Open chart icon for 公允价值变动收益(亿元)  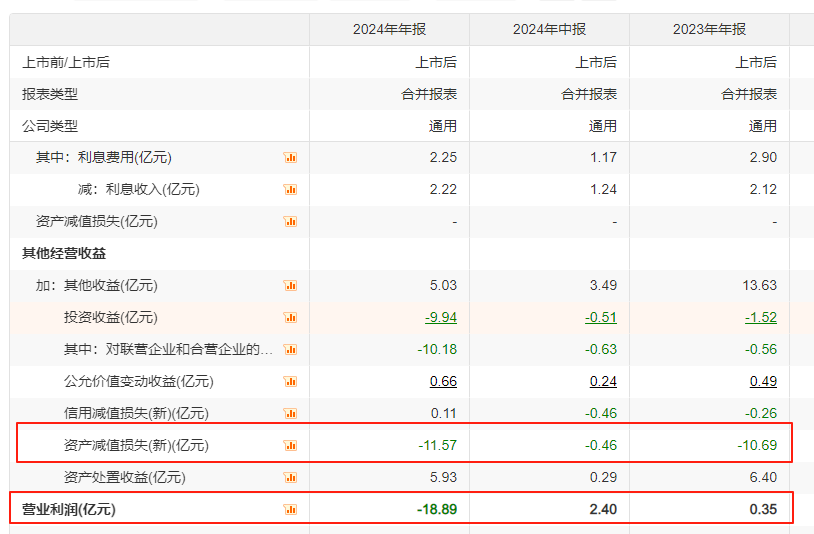291,381
